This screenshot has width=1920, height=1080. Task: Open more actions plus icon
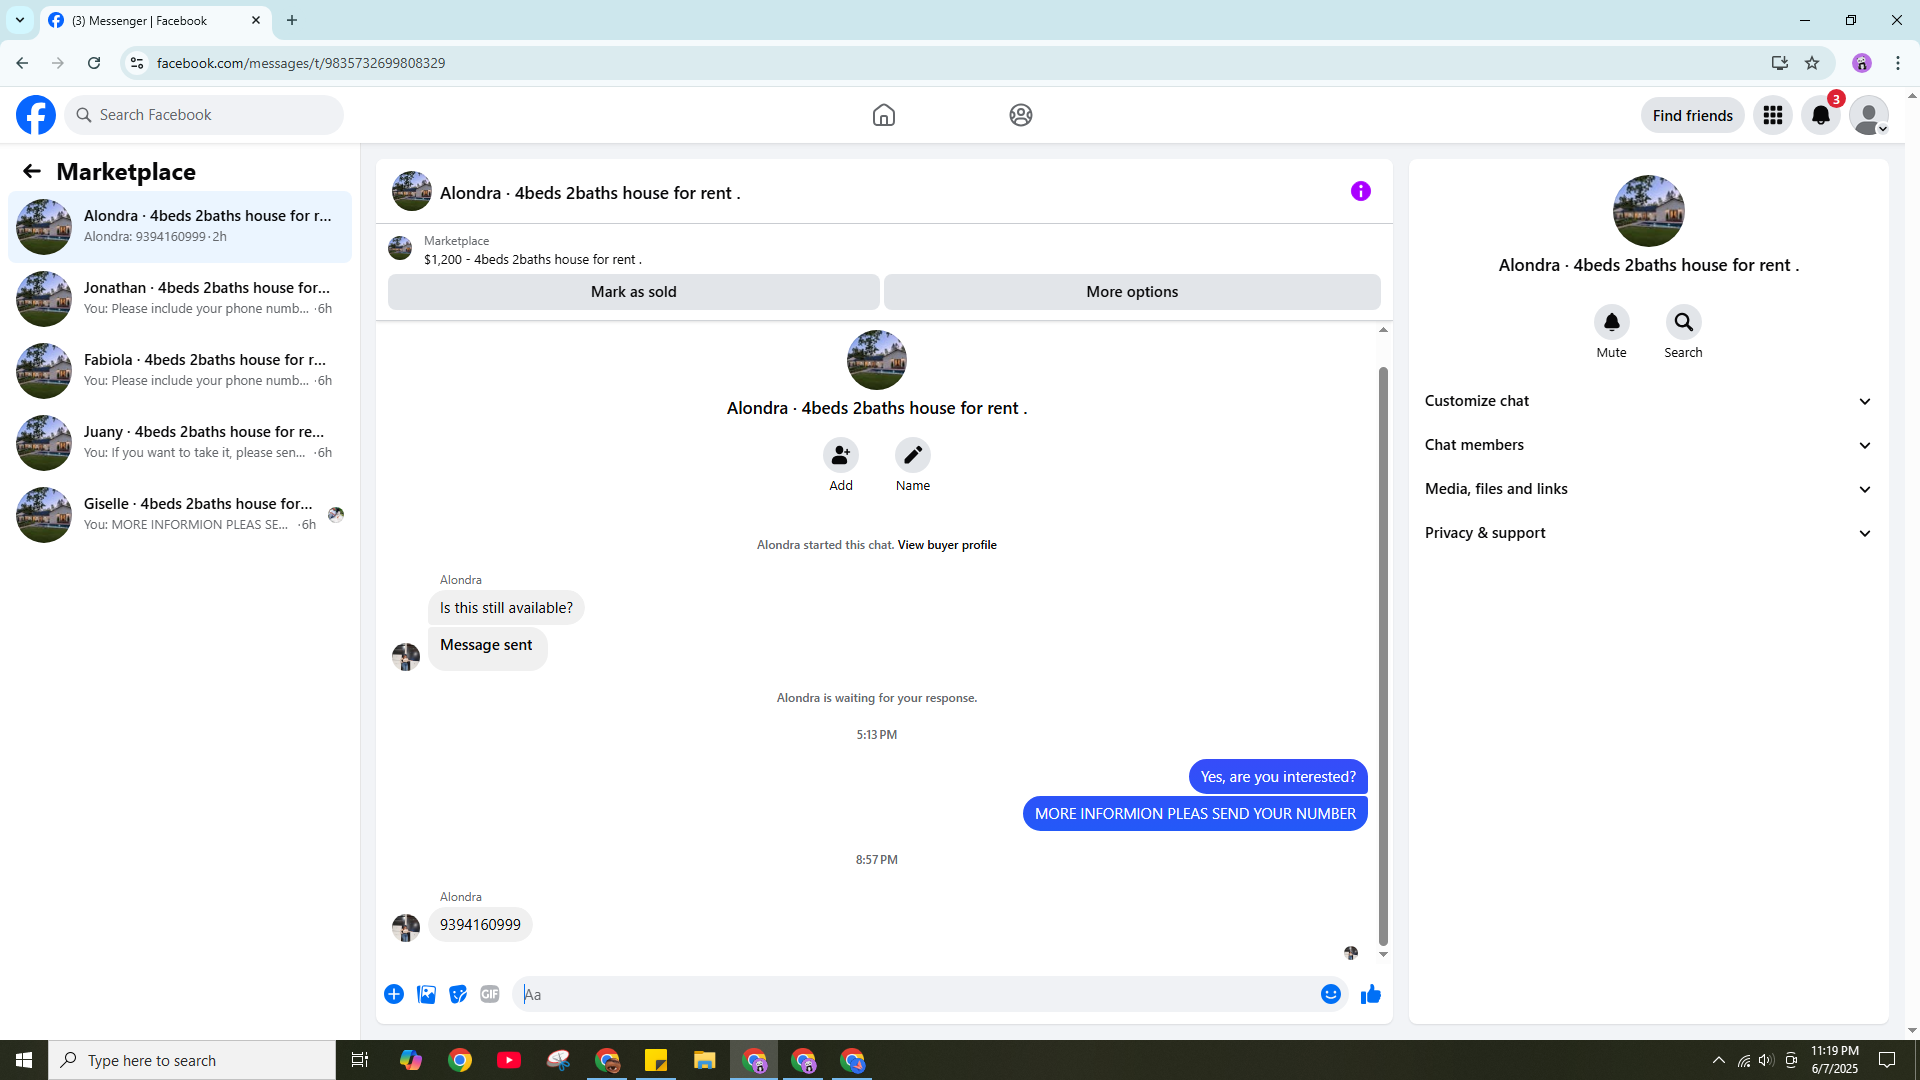pyautogui.click(x=394, y=994)
